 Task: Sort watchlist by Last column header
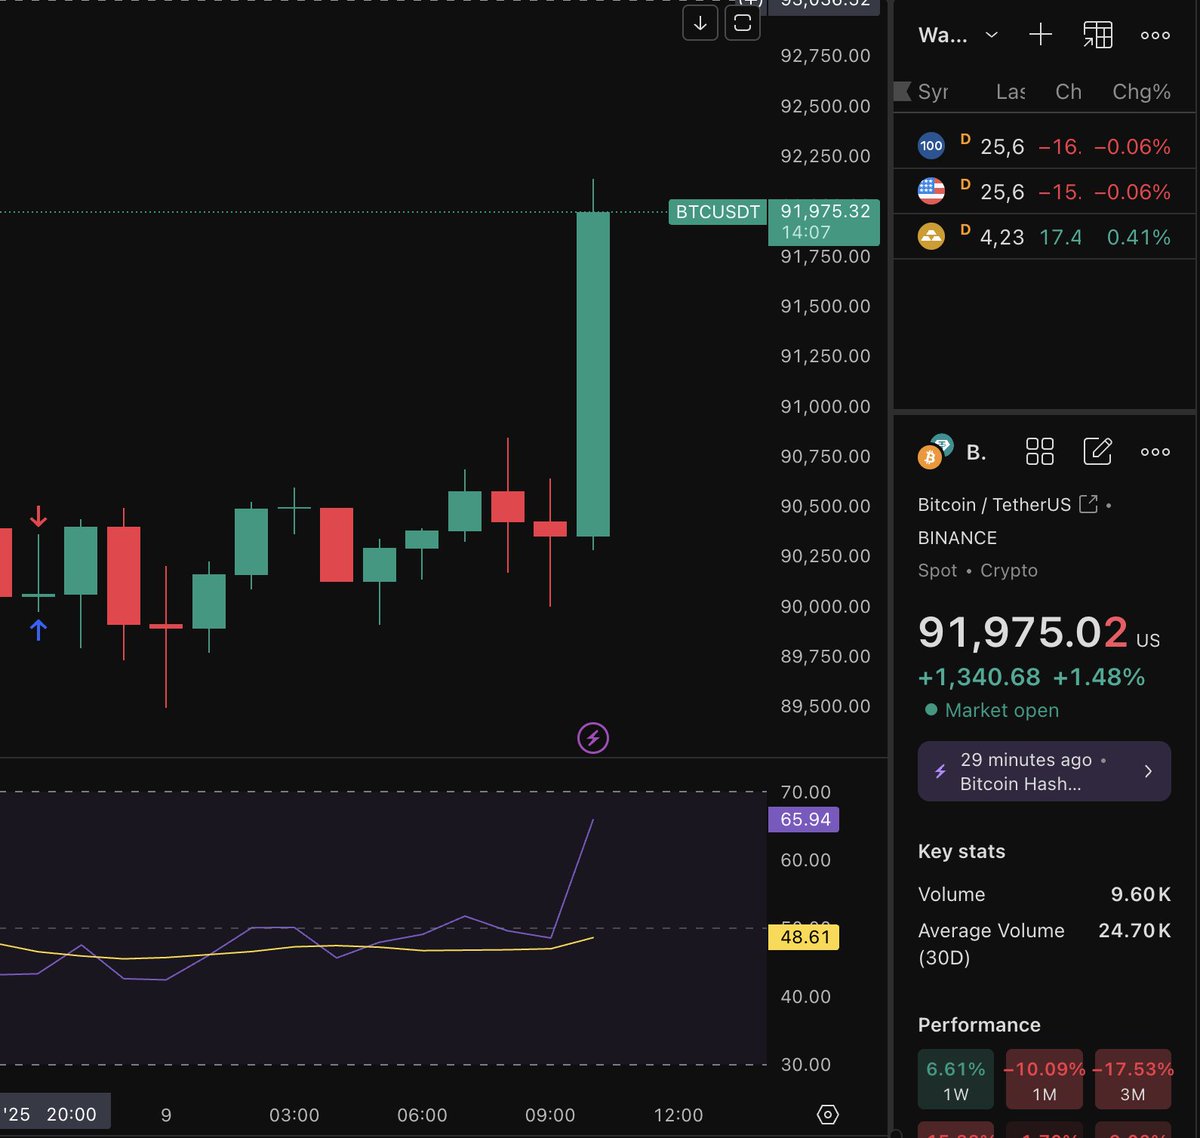(1010, 92)
